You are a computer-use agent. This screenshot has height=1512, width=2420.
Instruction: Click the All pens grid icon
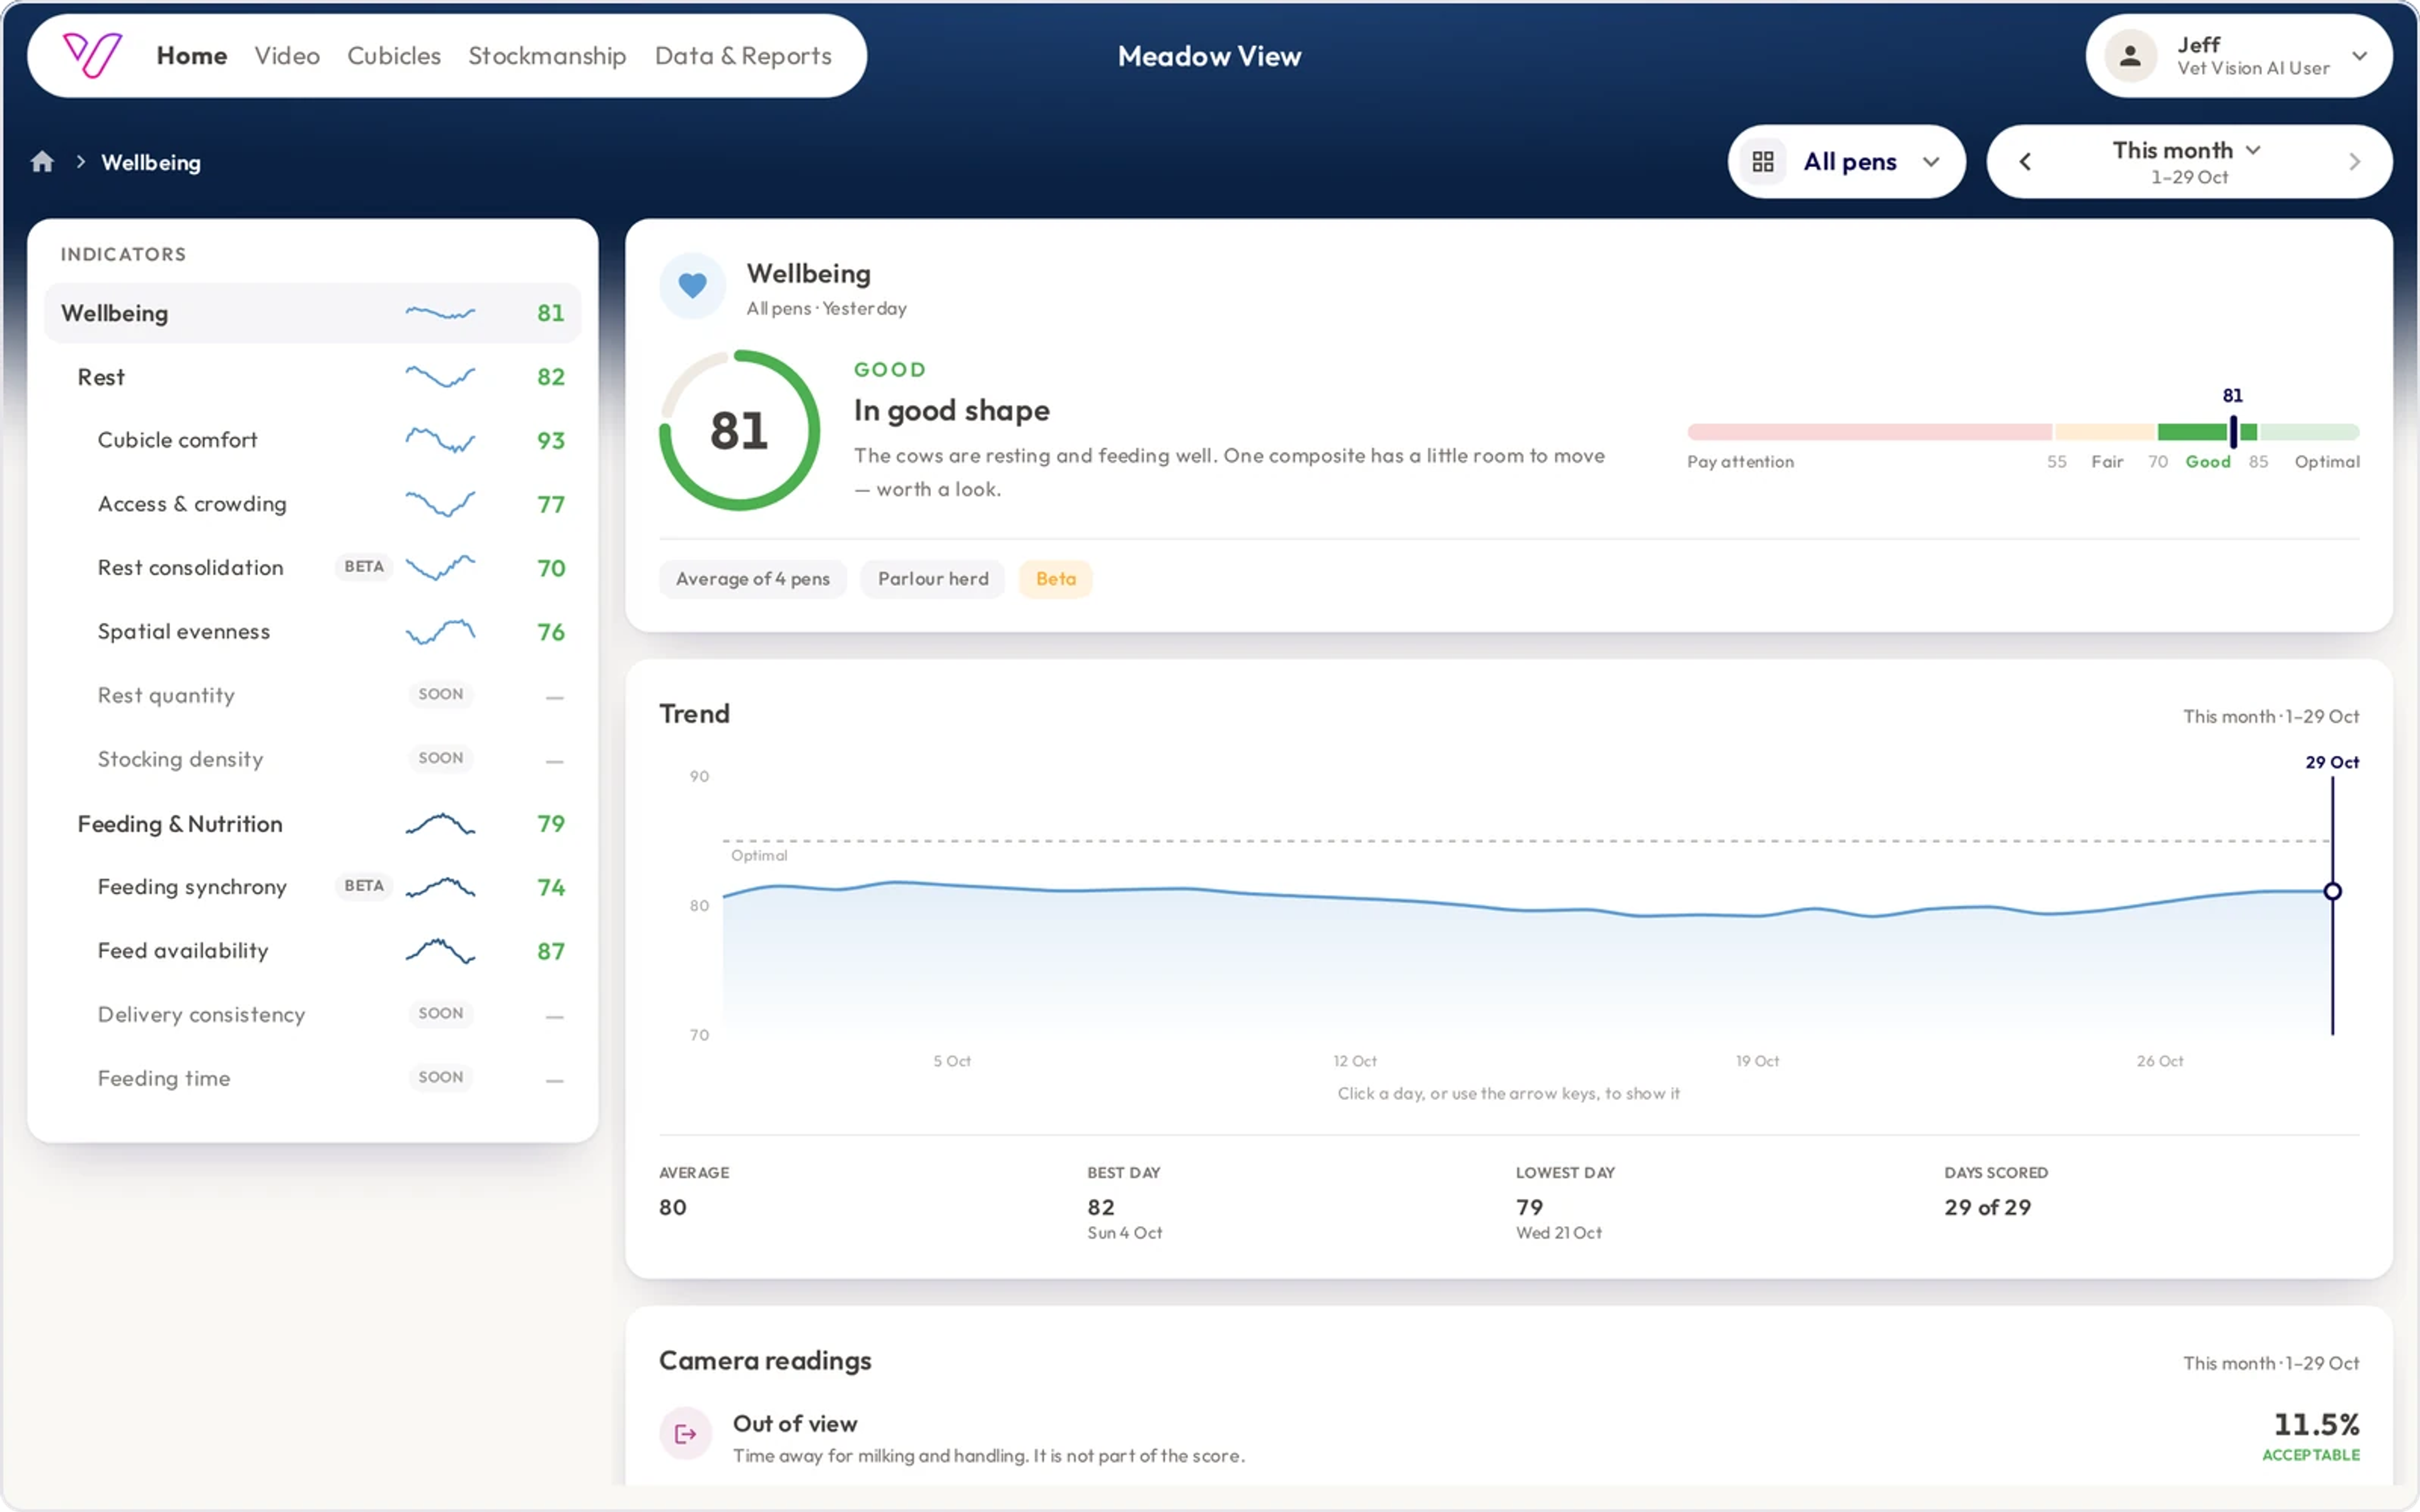click(1763, 162)
